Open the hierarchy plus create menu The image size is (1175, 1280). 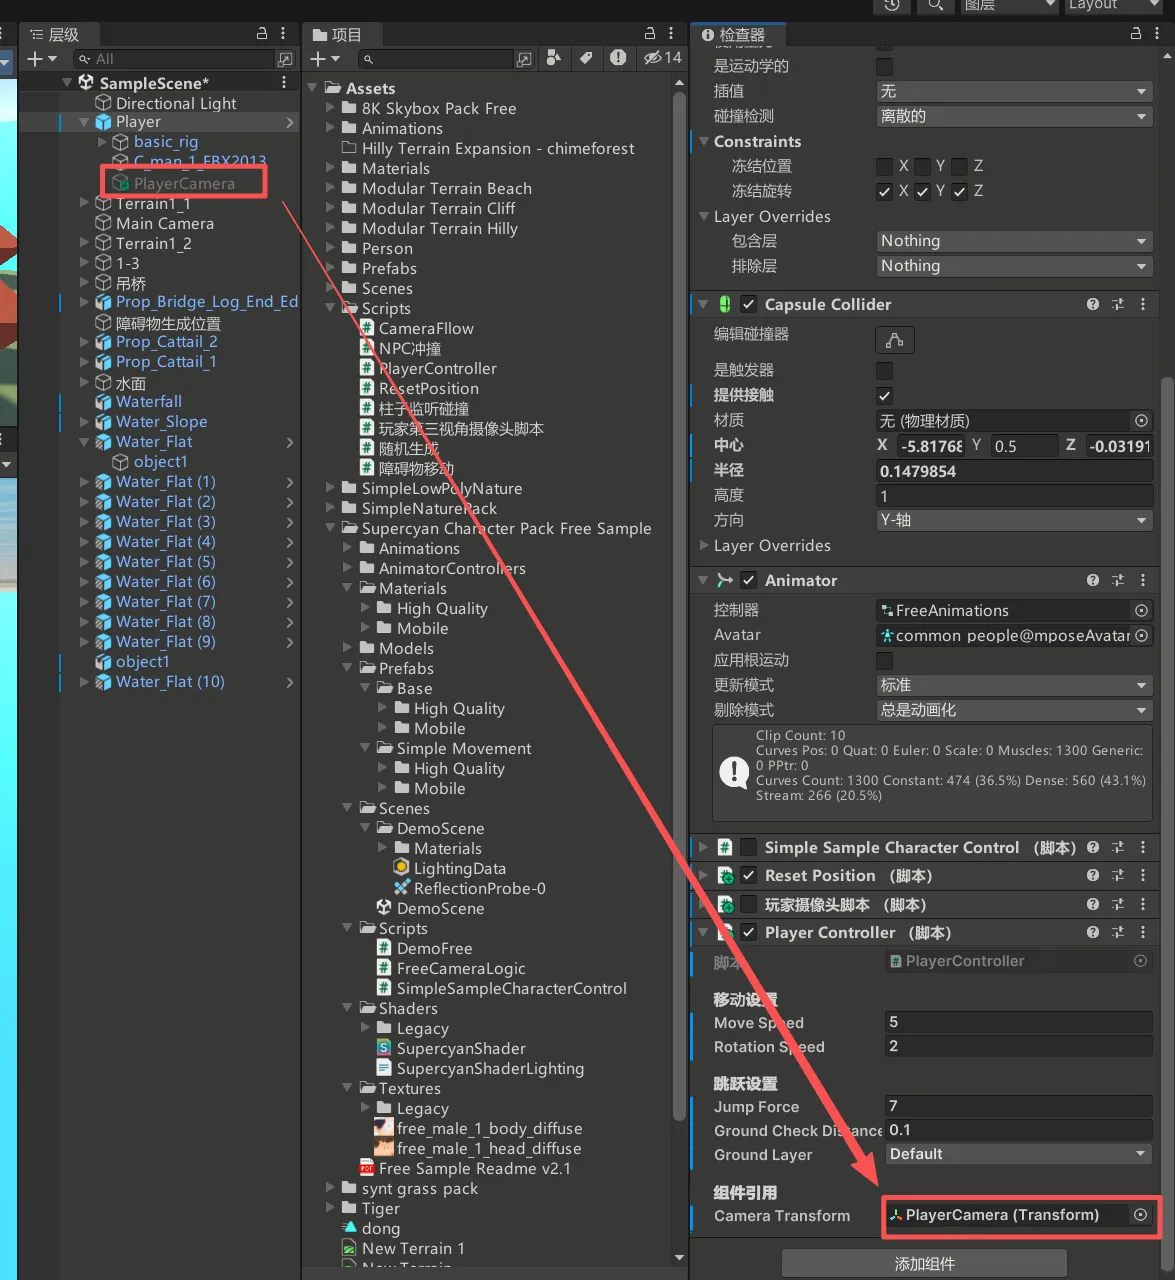tap(41, 59)
